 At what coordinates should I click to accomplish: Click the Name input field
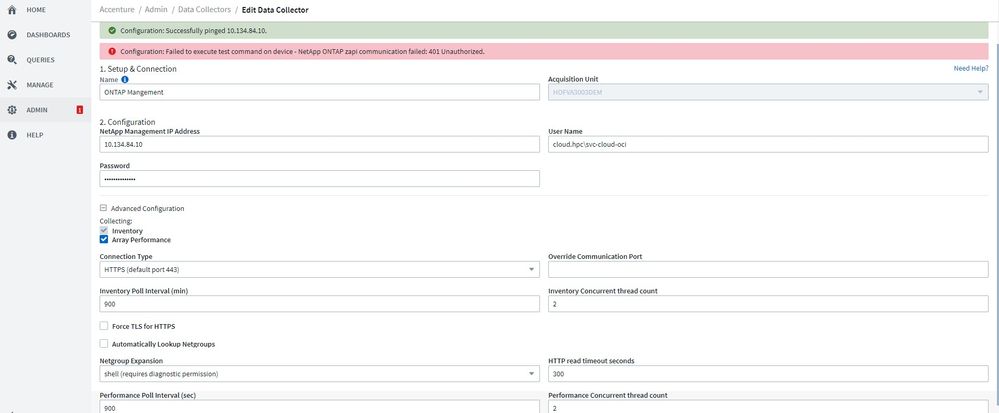320,92
